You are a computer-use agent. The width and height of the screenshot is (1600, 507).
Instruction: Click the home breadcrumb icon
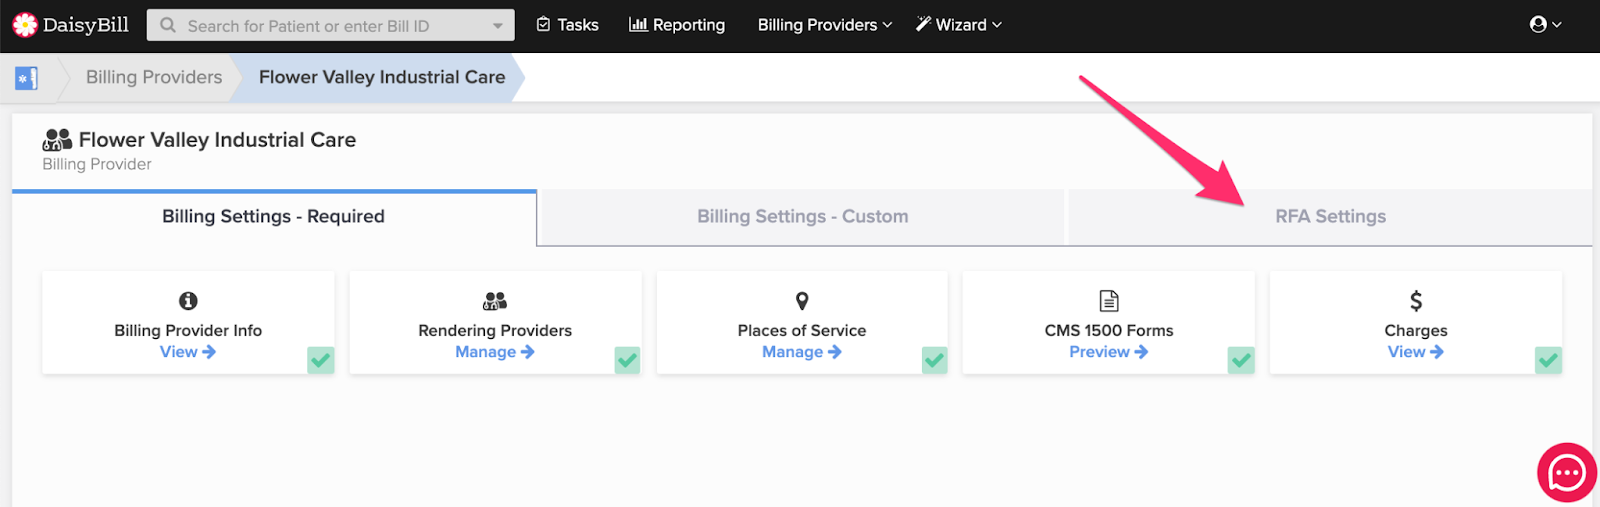27,78
